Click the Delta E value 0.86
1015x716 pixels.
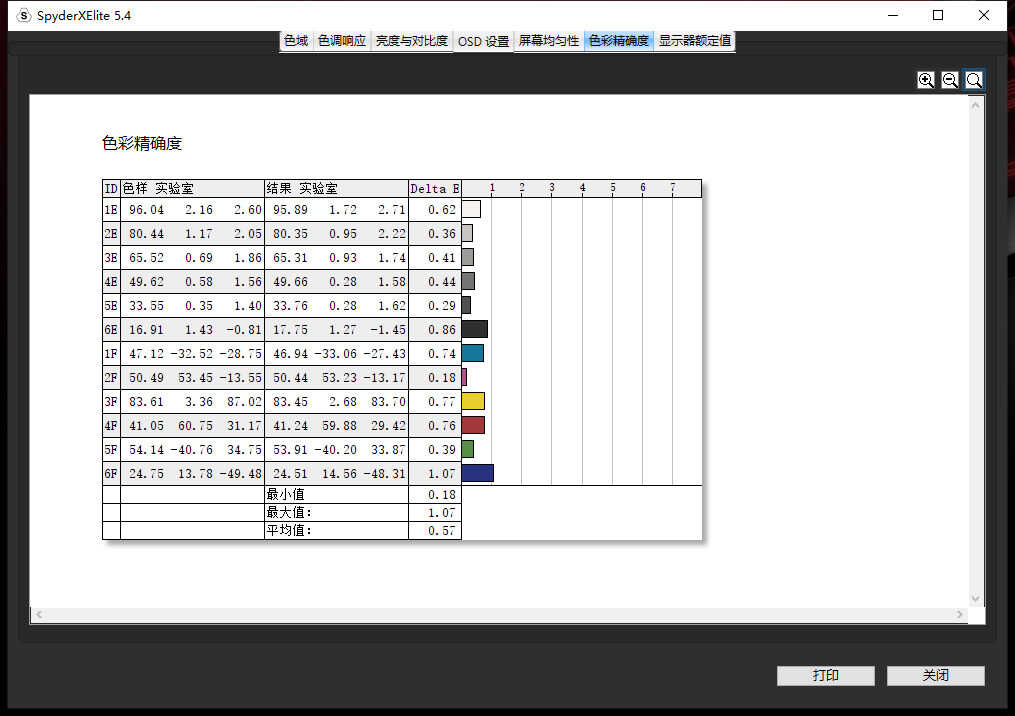pos(441,330)
